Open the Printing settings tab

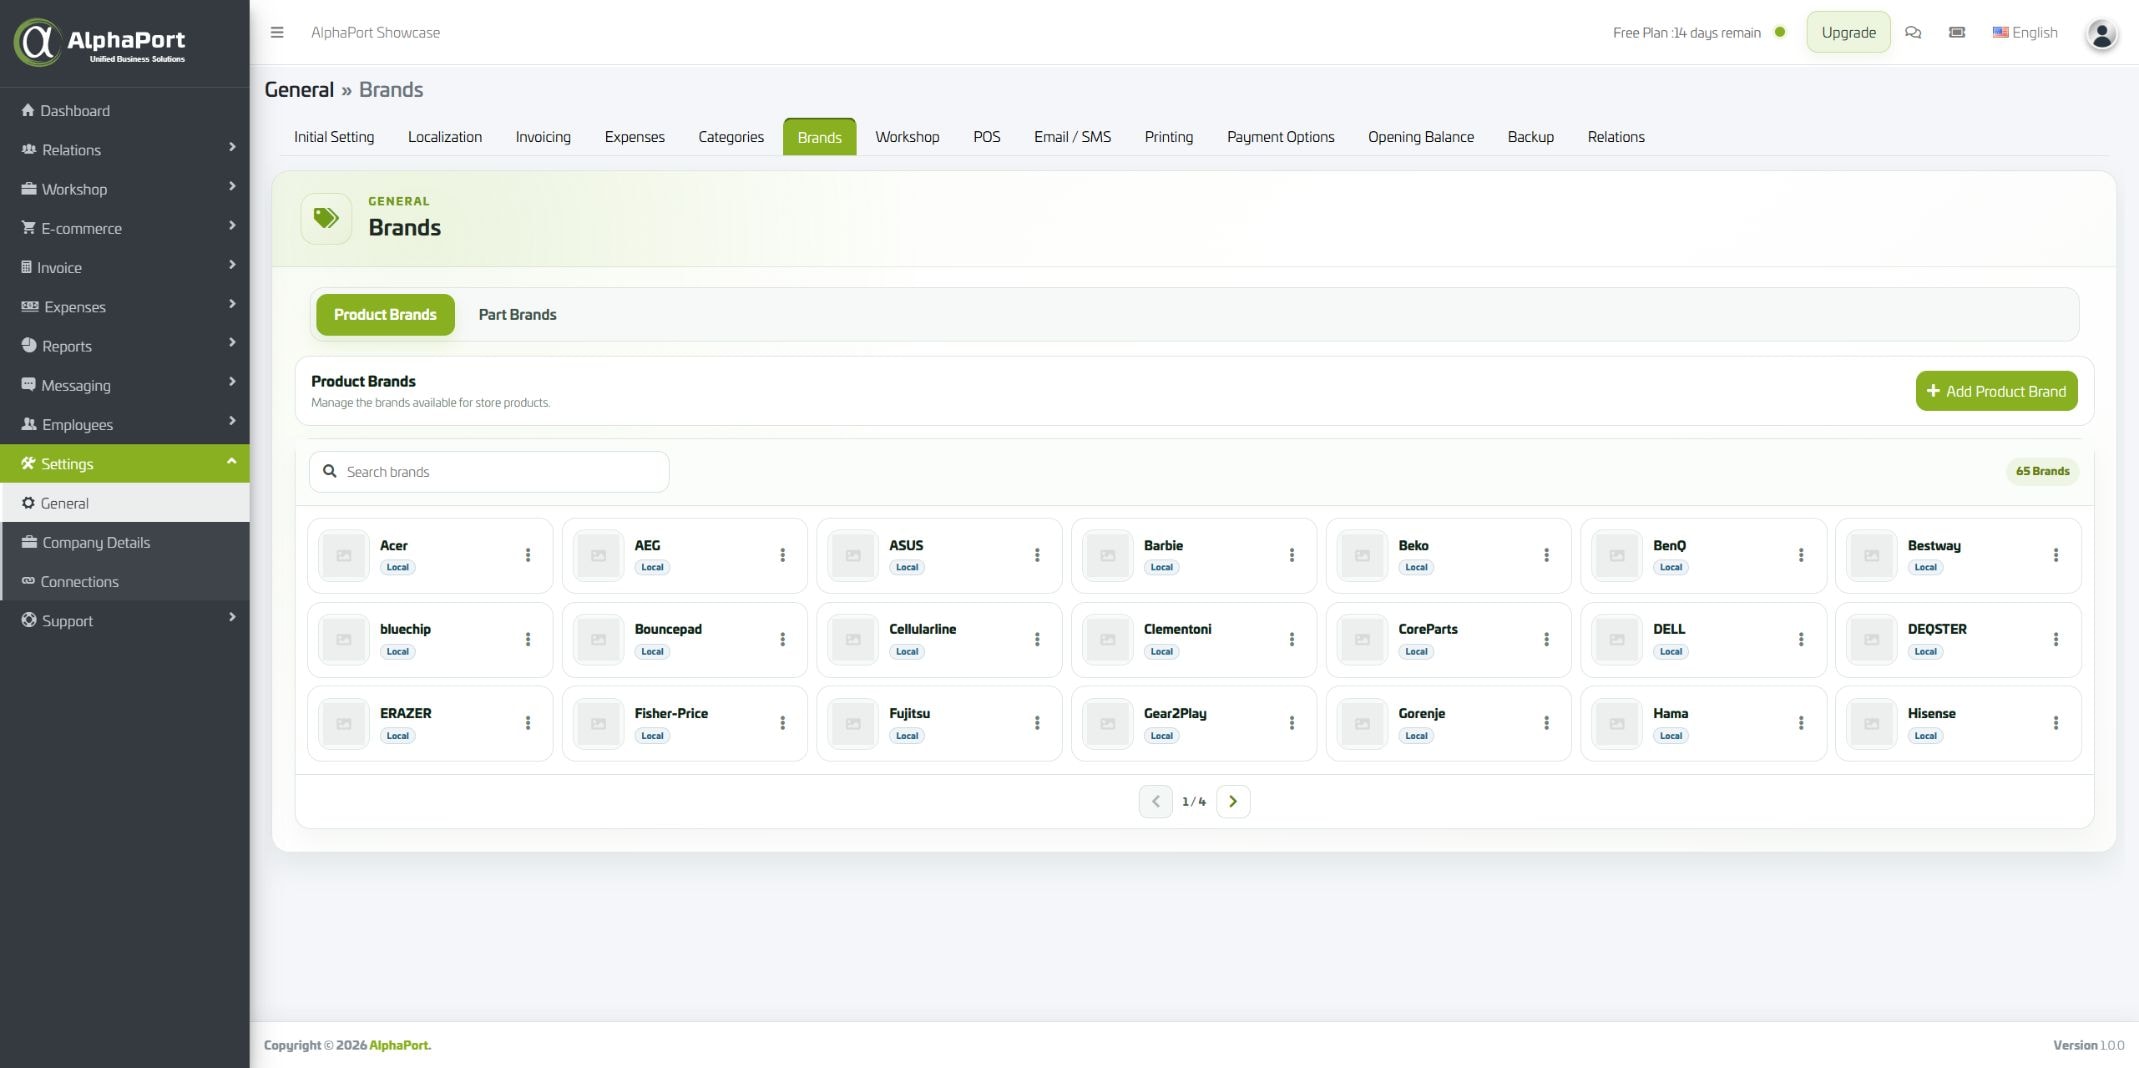[x=1168, y=137]
